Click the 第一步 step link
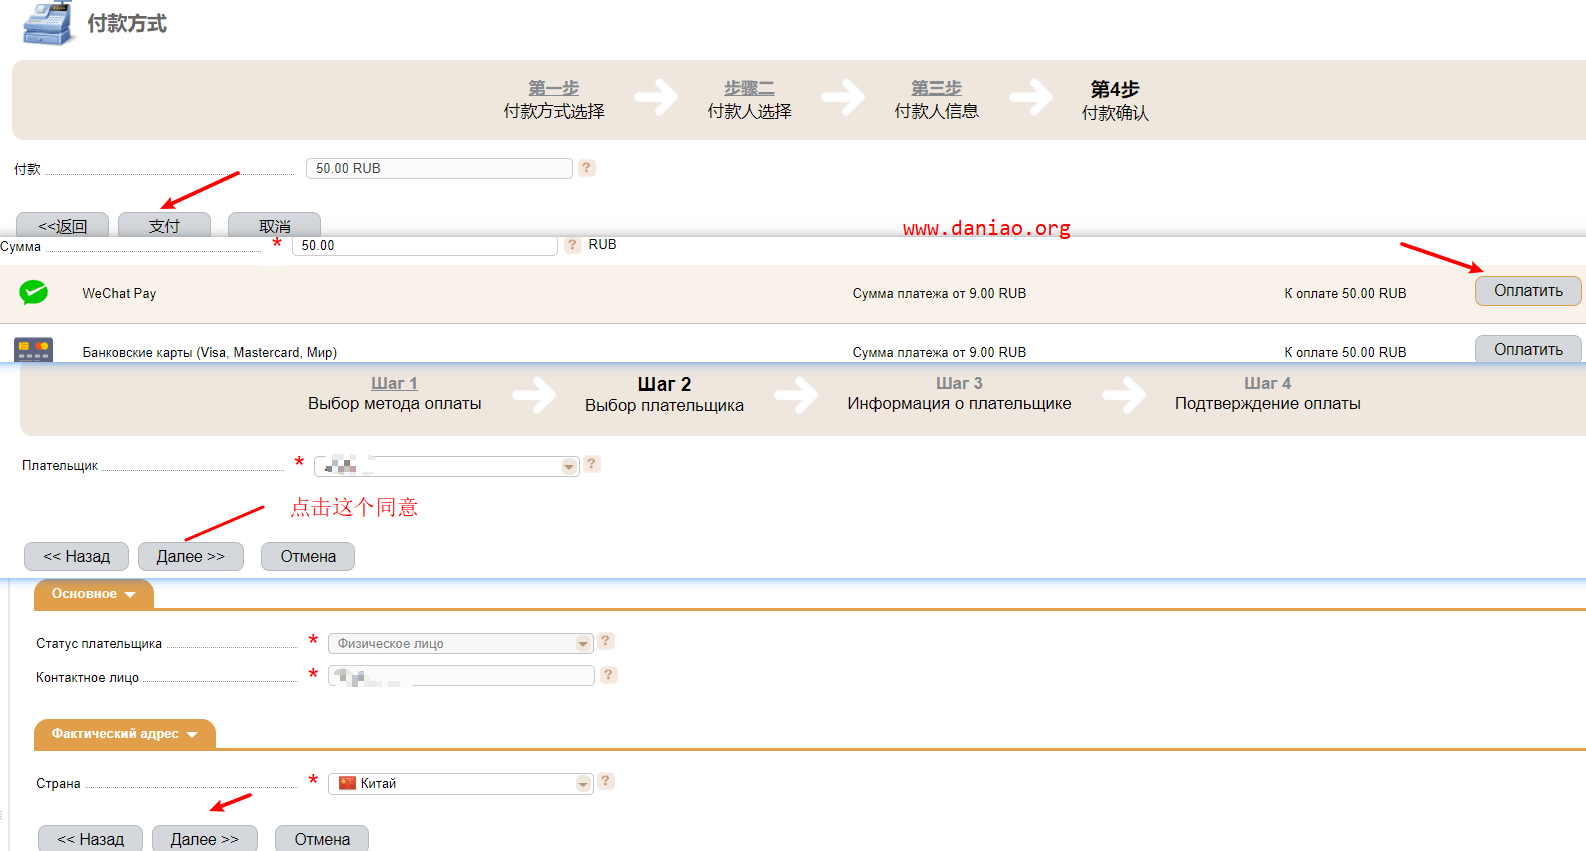Viewport: 1586px width, 851px height. [x=553, y=88]
